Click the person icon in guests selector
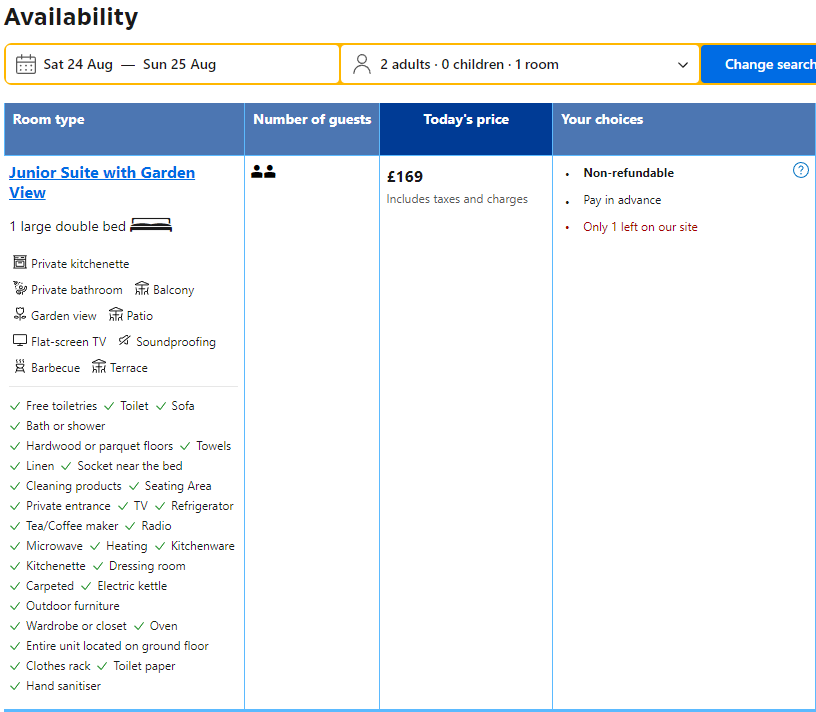The height and width of the screenshot is (712, 816). 362,65
